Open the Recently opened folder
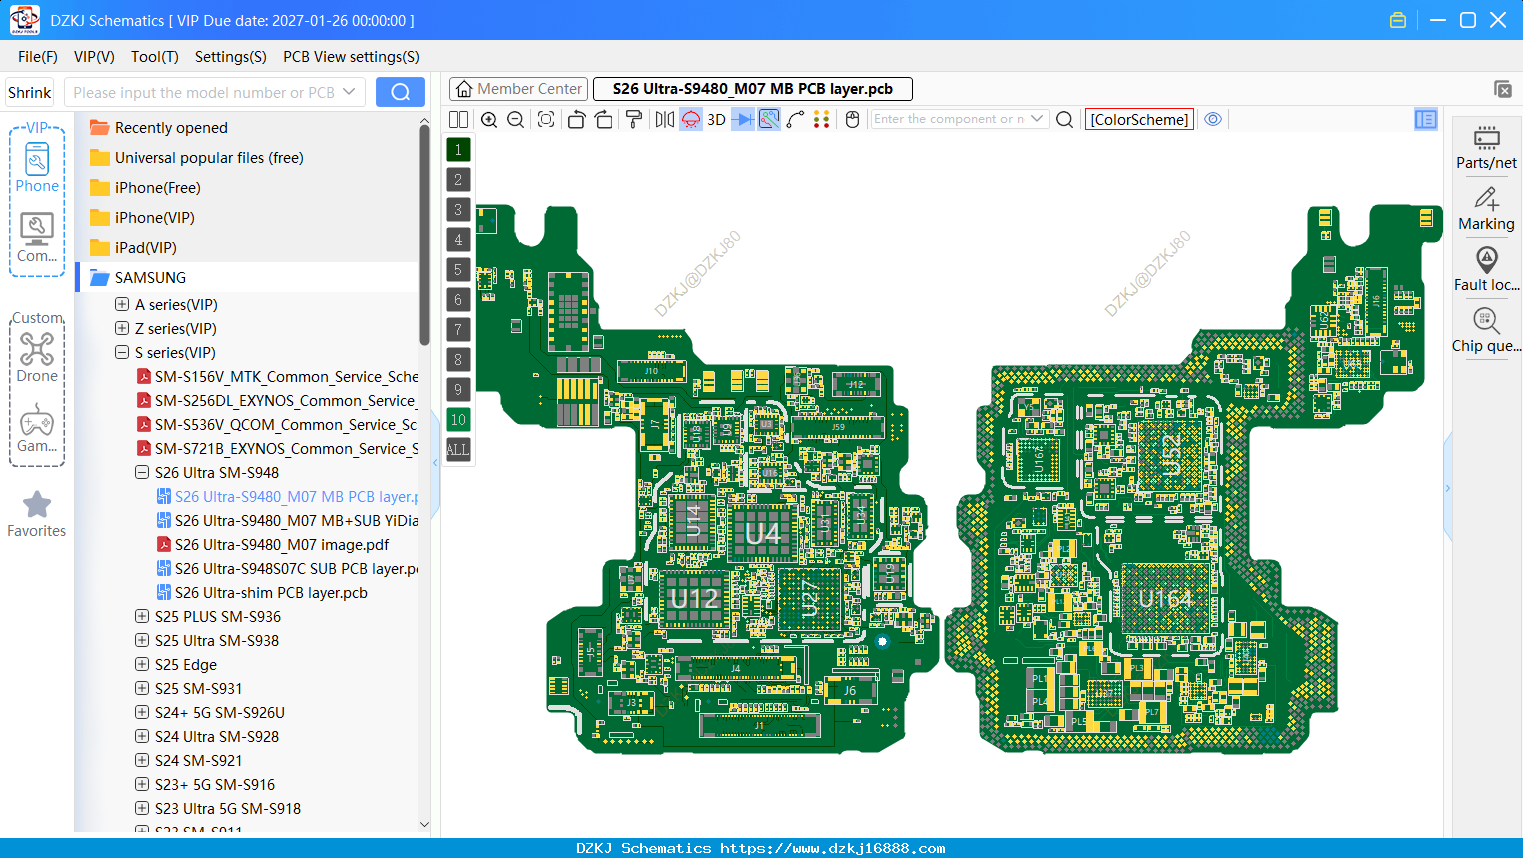This screenshot has height=858, width=1523. point(171,128)
